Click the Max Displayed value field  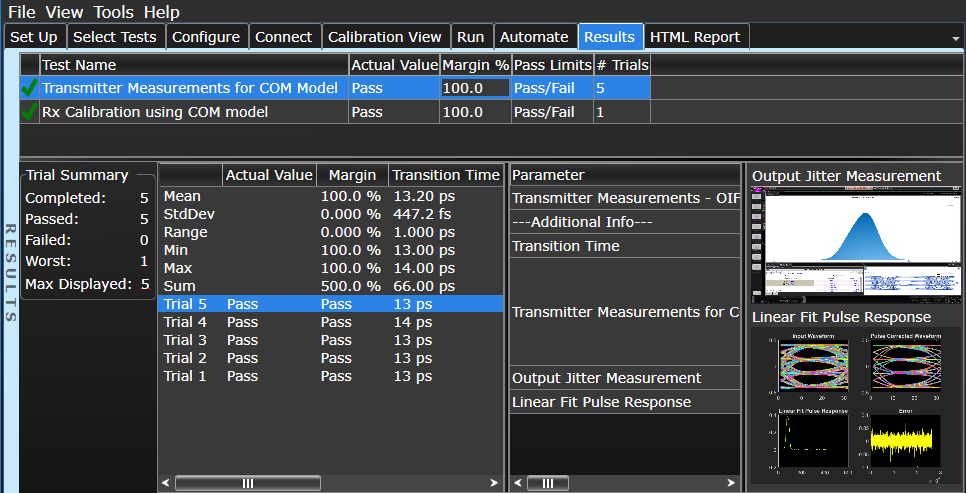[x=145, y=285]
